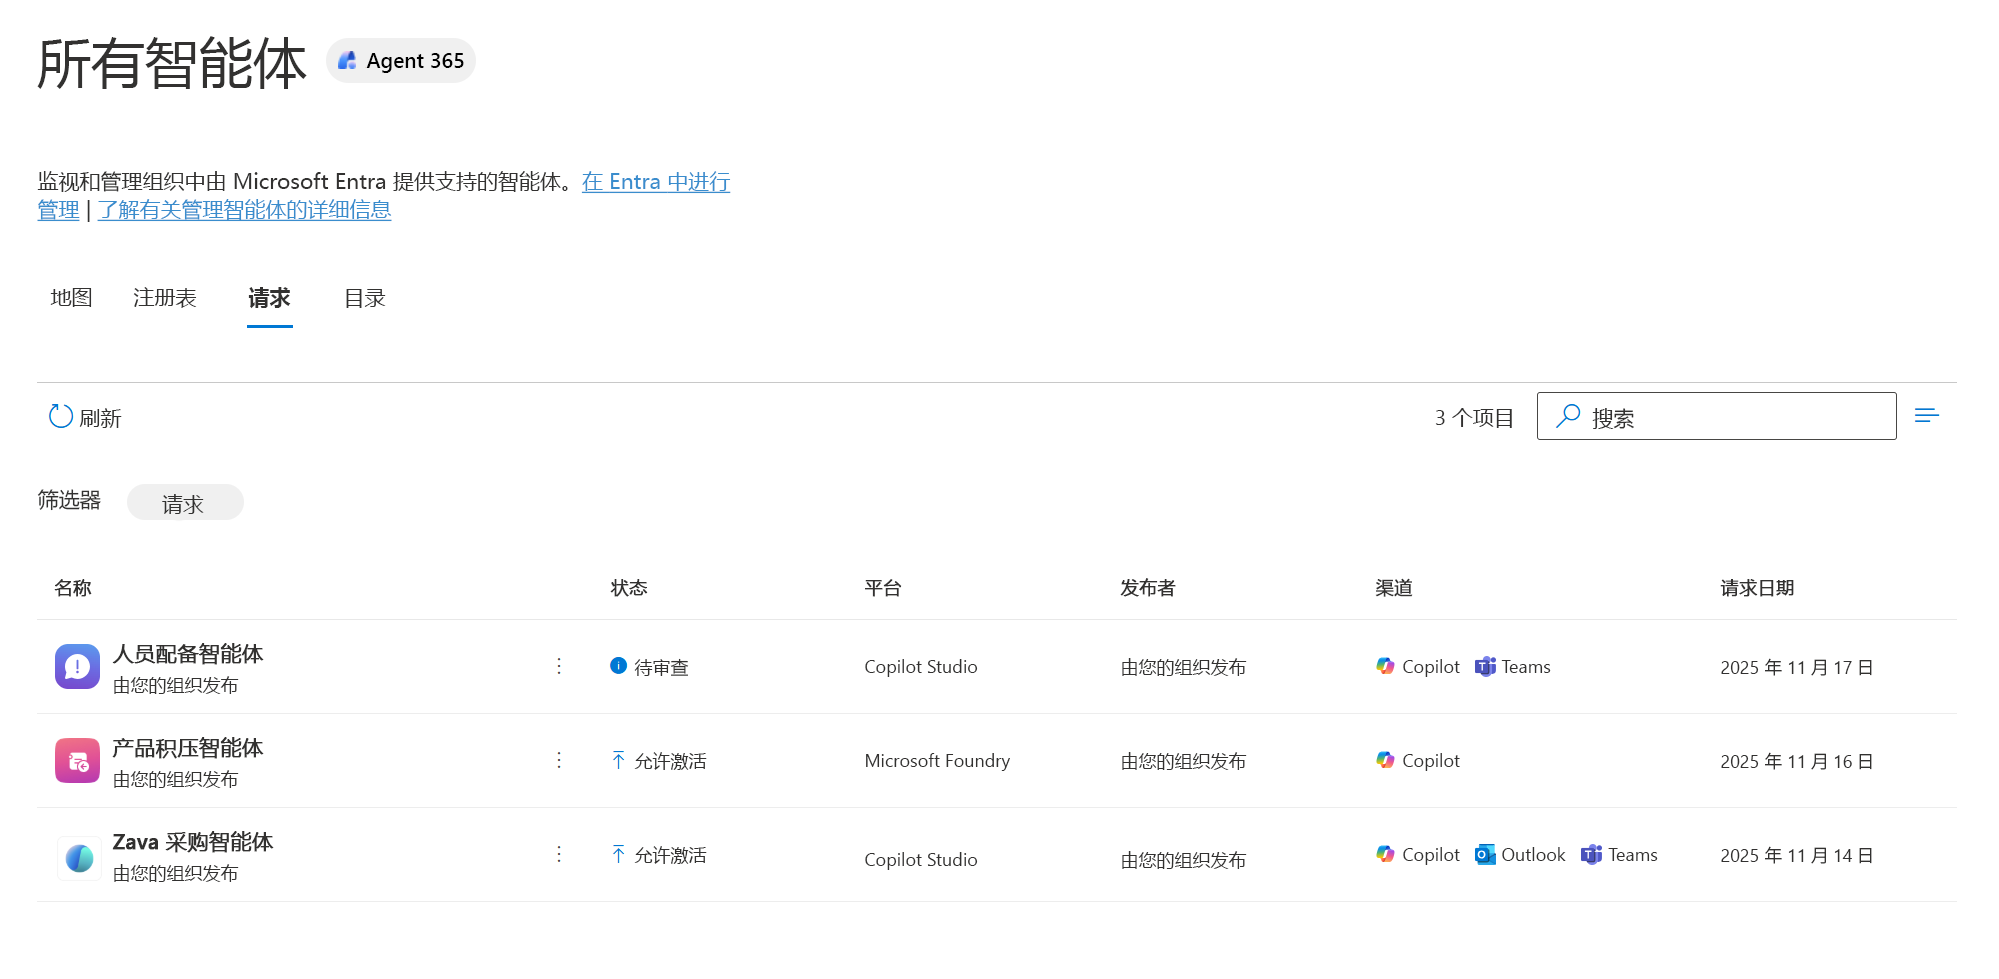Open the 人员配备智能体 agent name
Image resolution: width=1999 pixels, height=979 pixels.
188,654
